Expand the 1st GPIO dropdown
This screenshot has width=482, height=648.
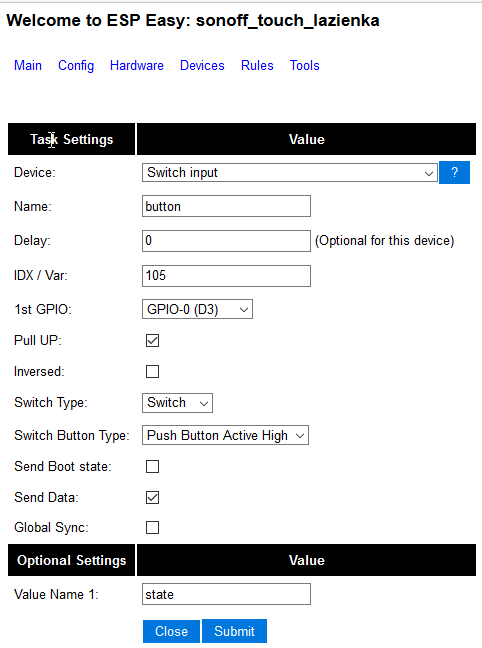point(197,310)
